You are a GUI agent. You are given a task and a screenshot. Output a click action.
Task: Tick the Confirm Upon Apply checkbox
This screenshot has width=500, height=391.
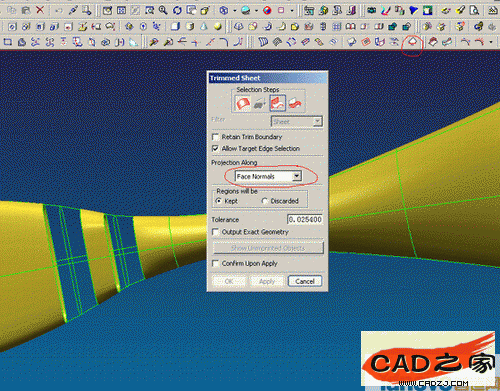[216, 263]
